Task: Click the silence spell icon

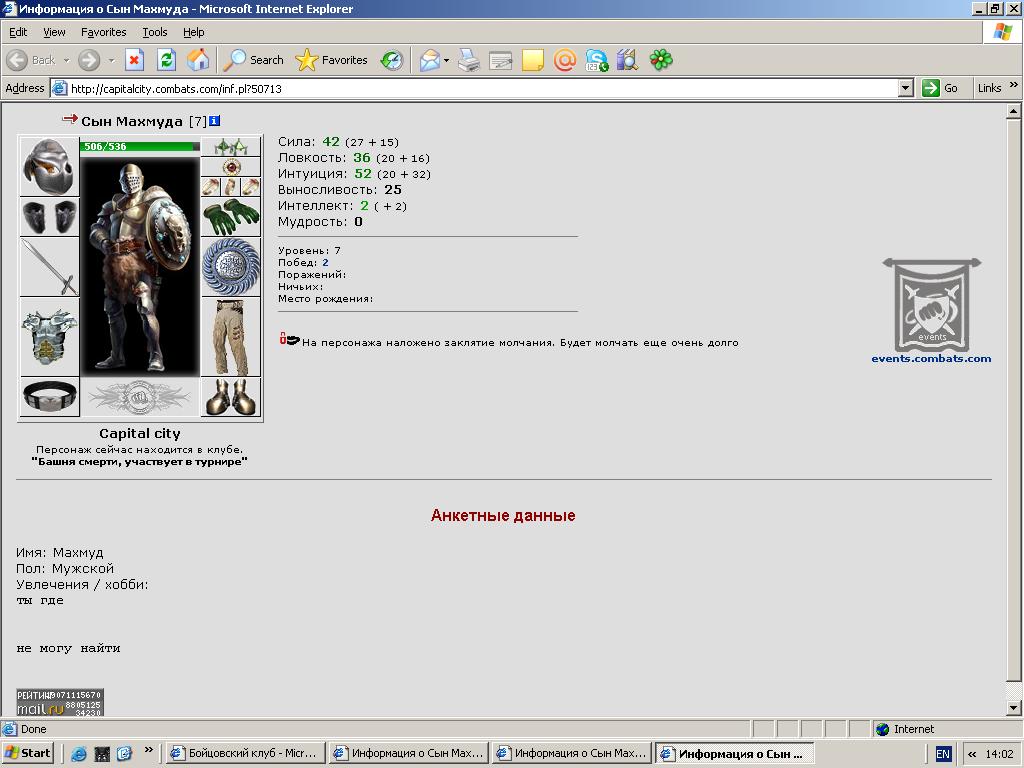Action: (x=289, y=339)
